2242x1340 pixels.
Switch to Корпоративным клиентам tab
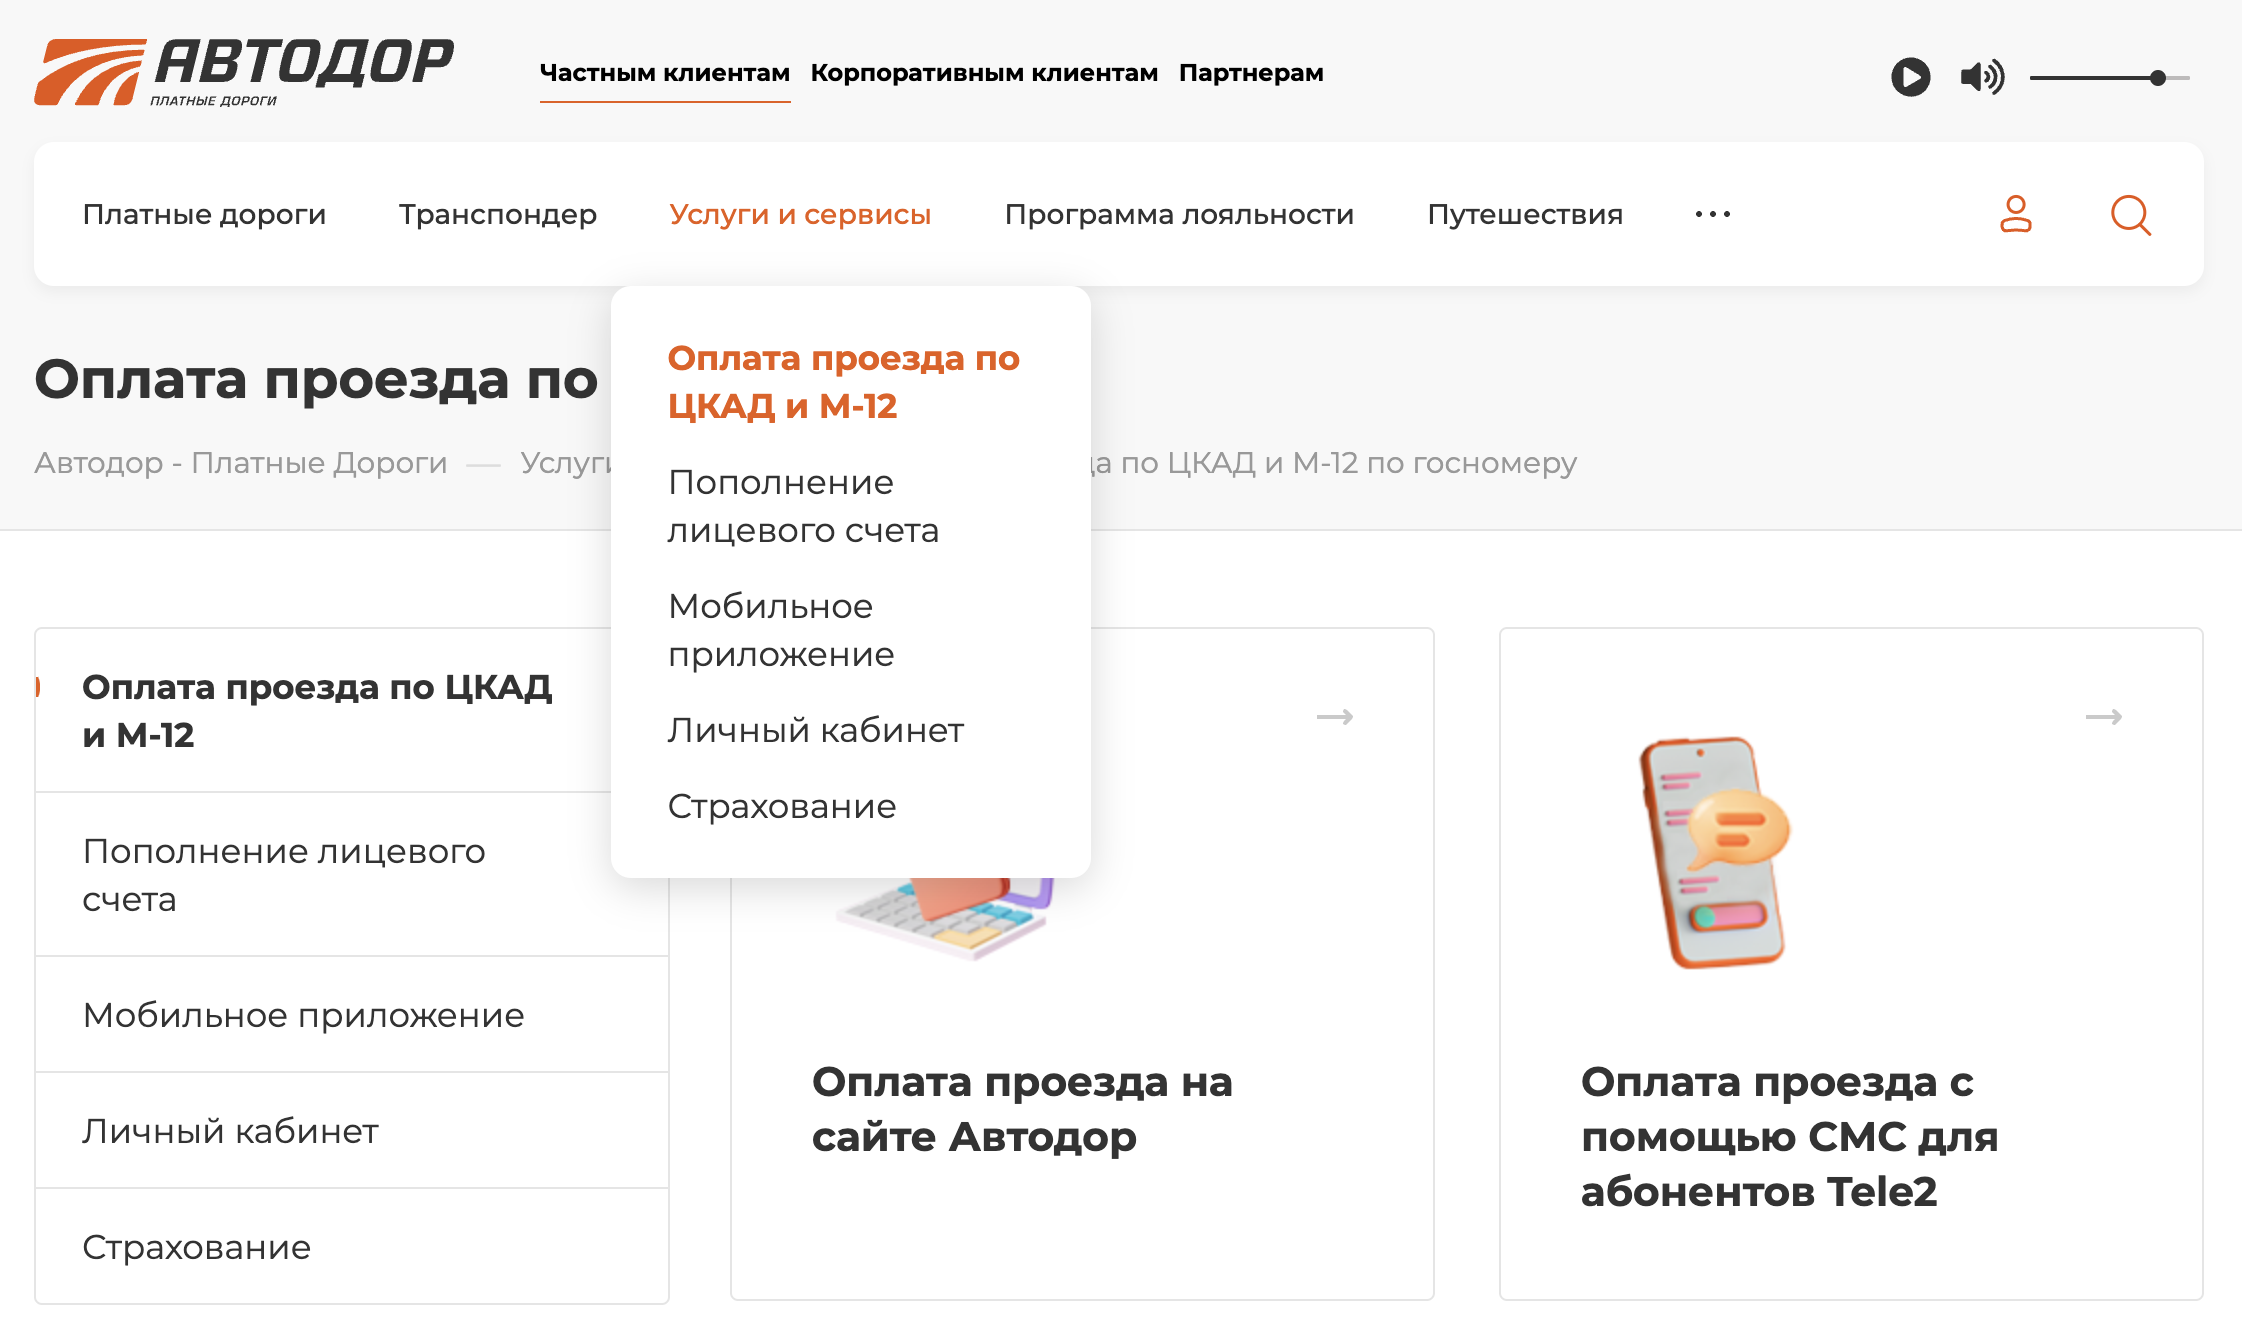[x=984, y=73]
